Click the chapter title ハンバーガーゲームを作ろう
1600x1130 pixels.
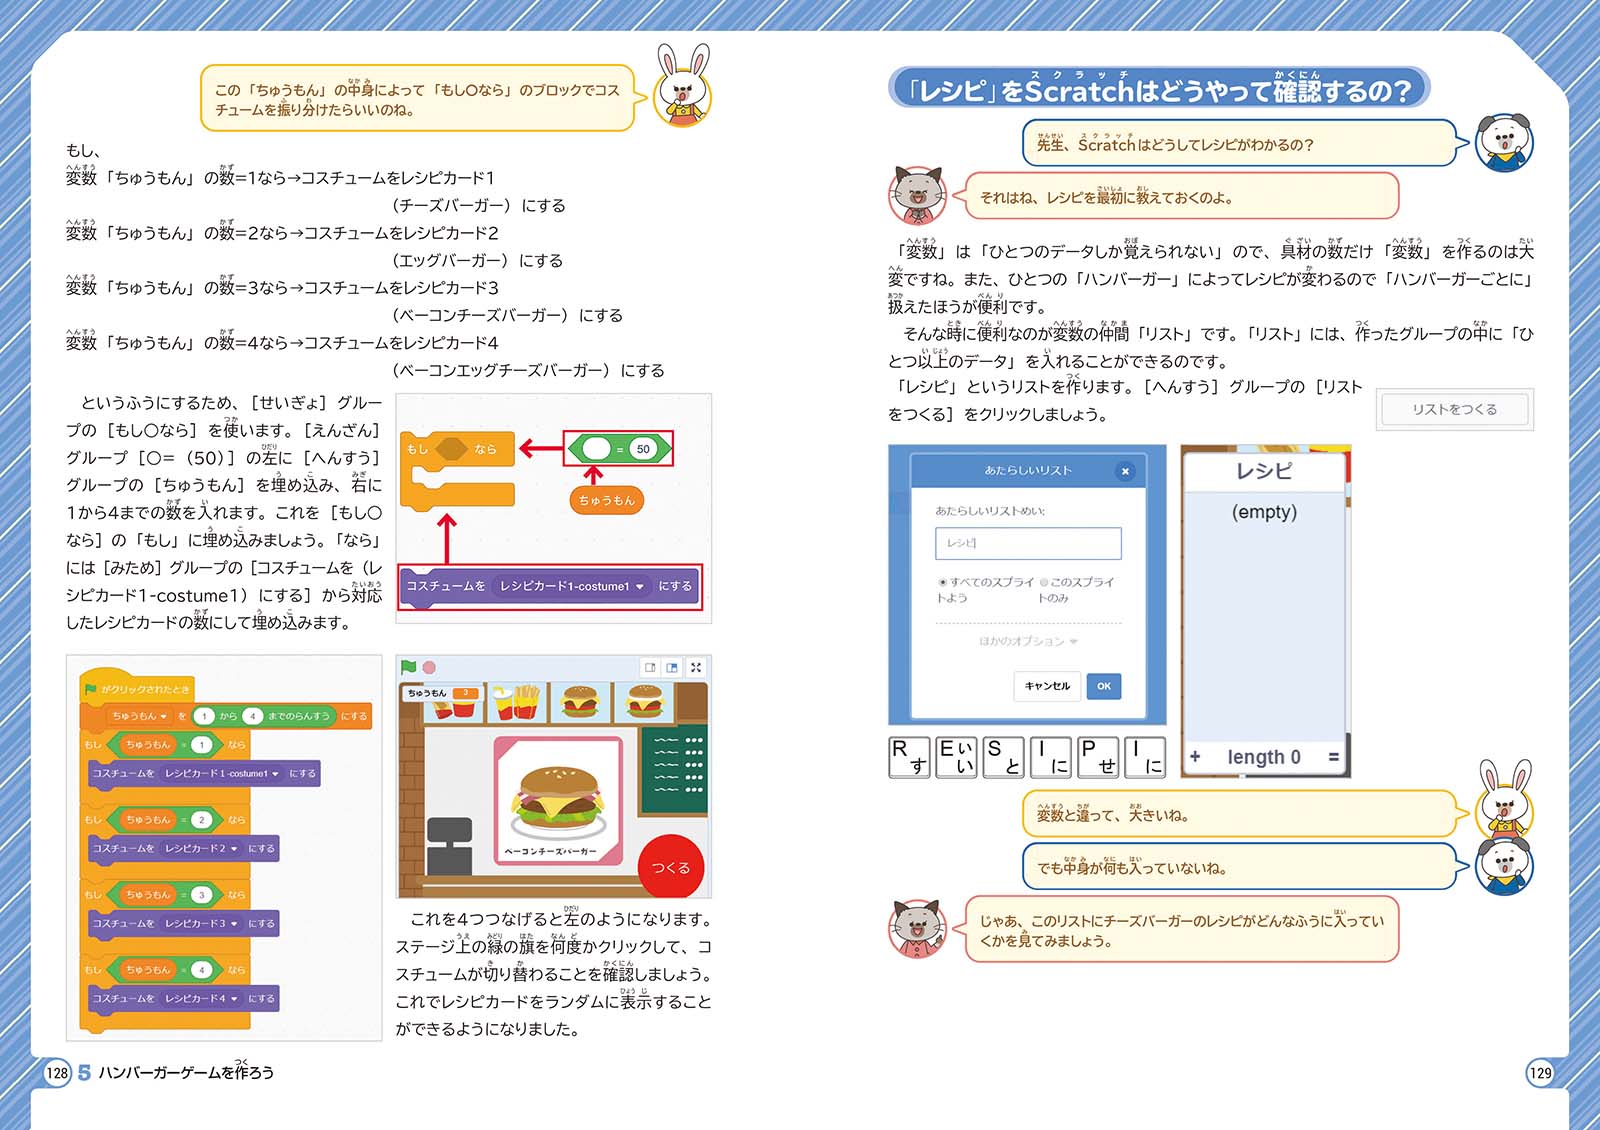(x=186, y=1071)
